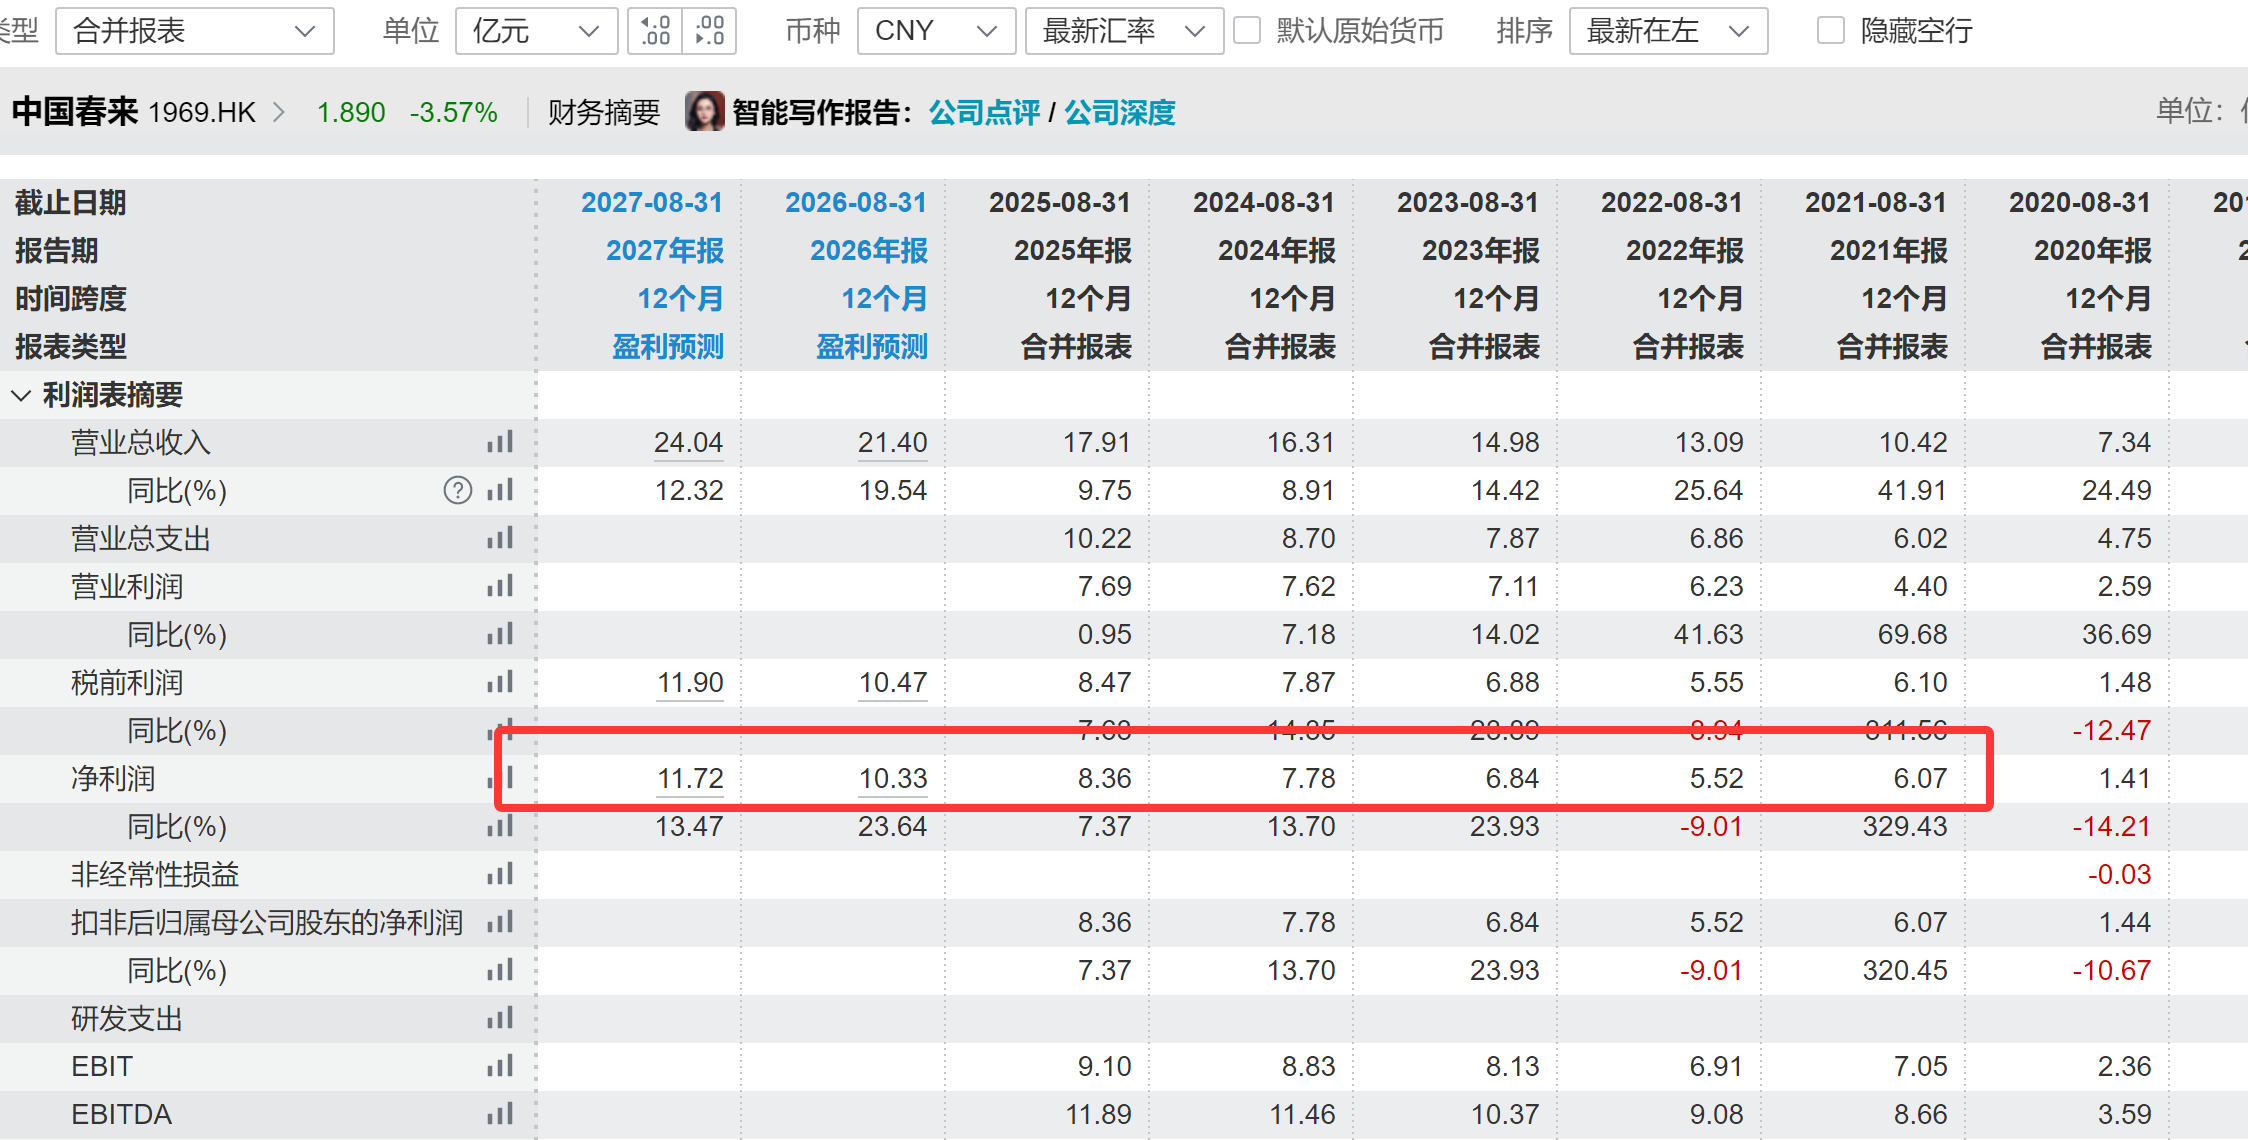The width and height of the screenshot is (2248, 1140).
Task: Click the question mark help icon by 同比(%)
Action: [457, 491]
